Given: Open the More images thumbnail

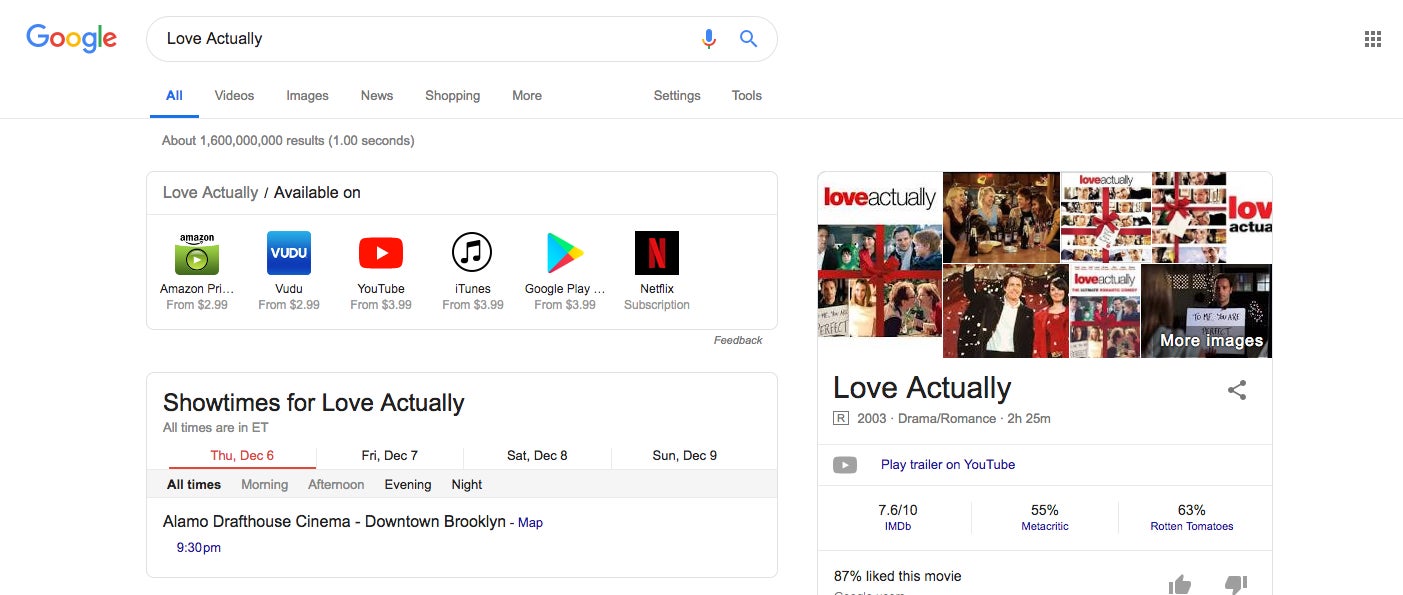Looking at the screenshot, I should pos(1207,310).
